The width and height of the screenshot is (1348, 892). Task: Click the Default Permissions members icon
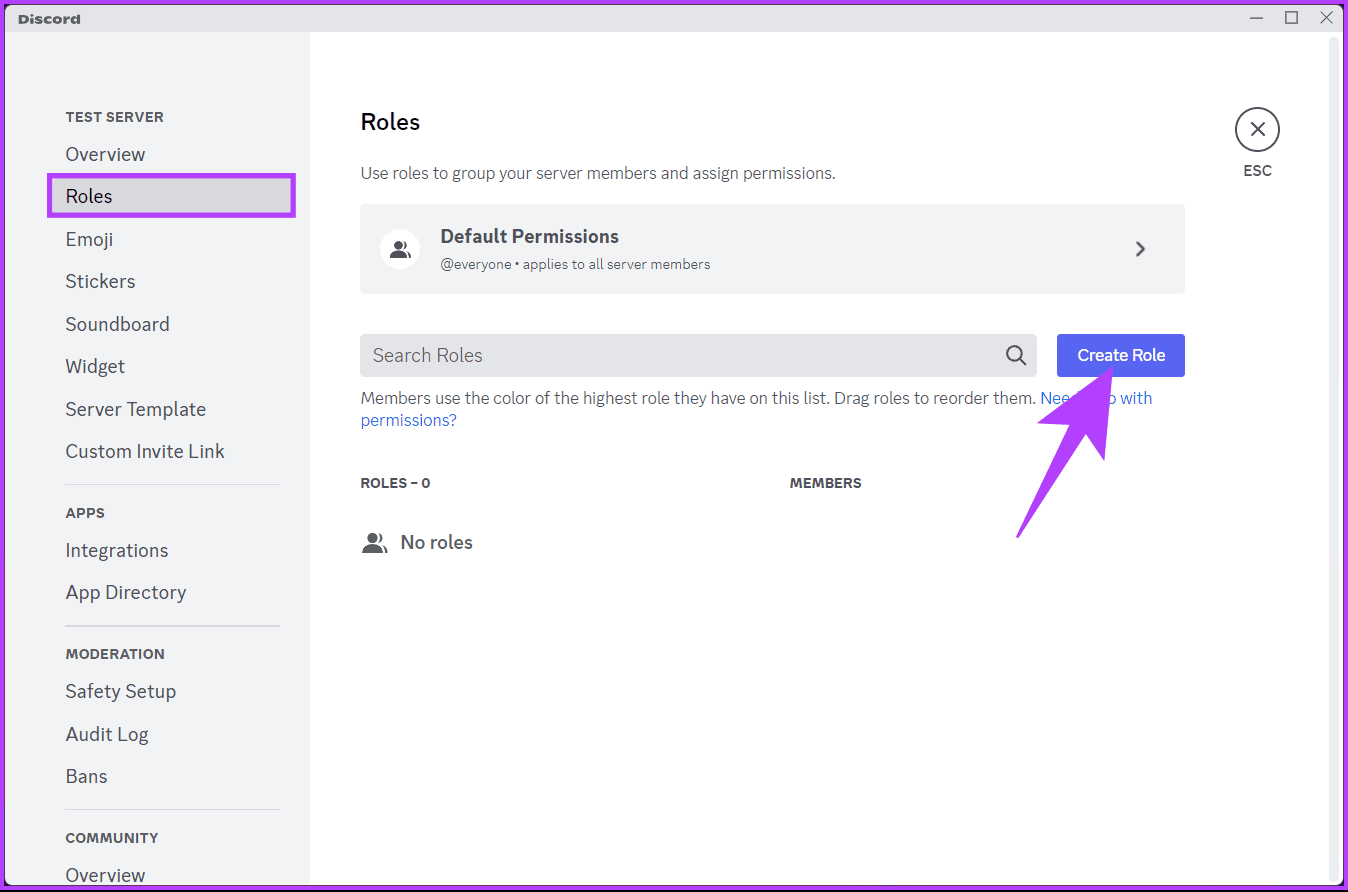400,249
